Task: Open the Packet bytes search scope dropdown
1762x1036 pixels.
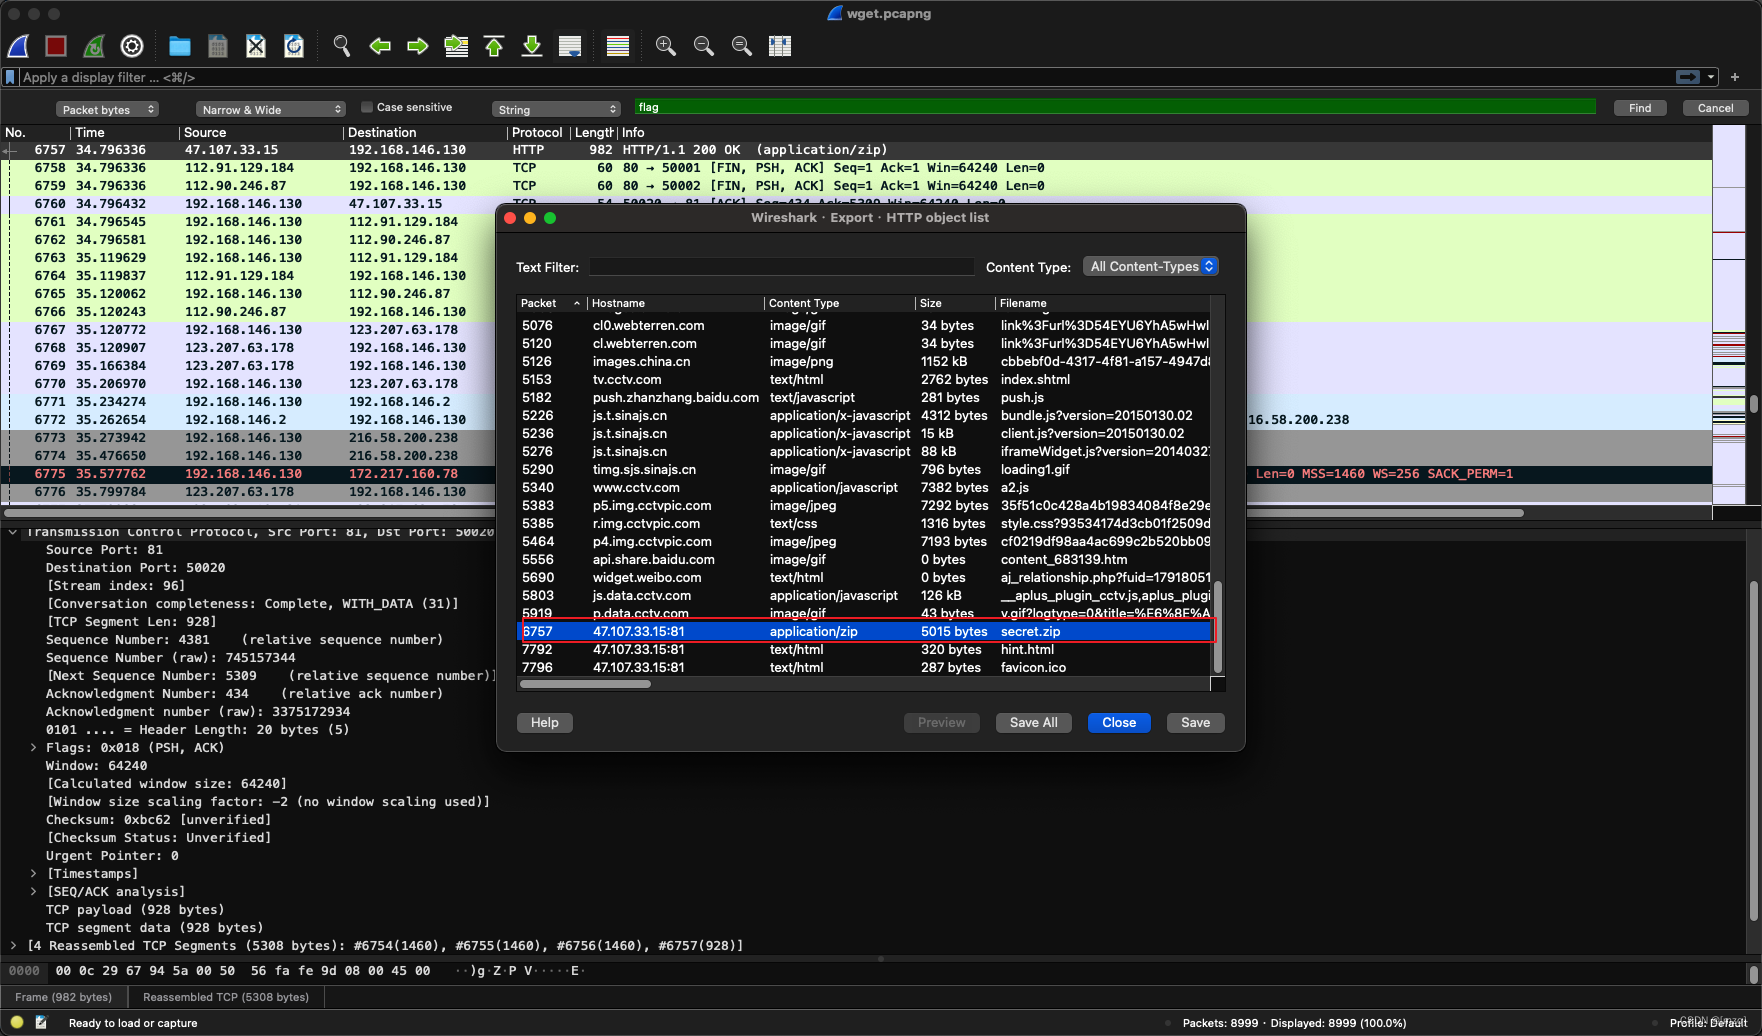Action: pyautogui.click(x=109, y=109)
